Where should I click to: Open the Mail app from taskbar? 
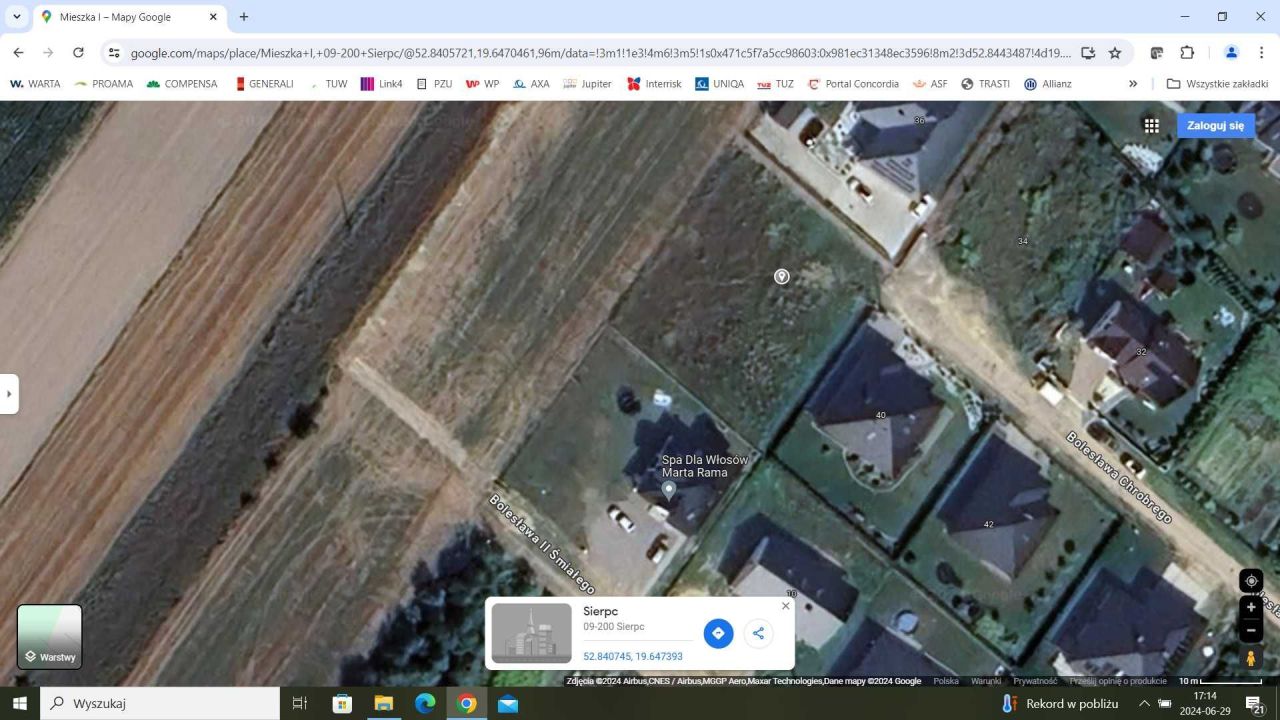[x=508, y=703]
